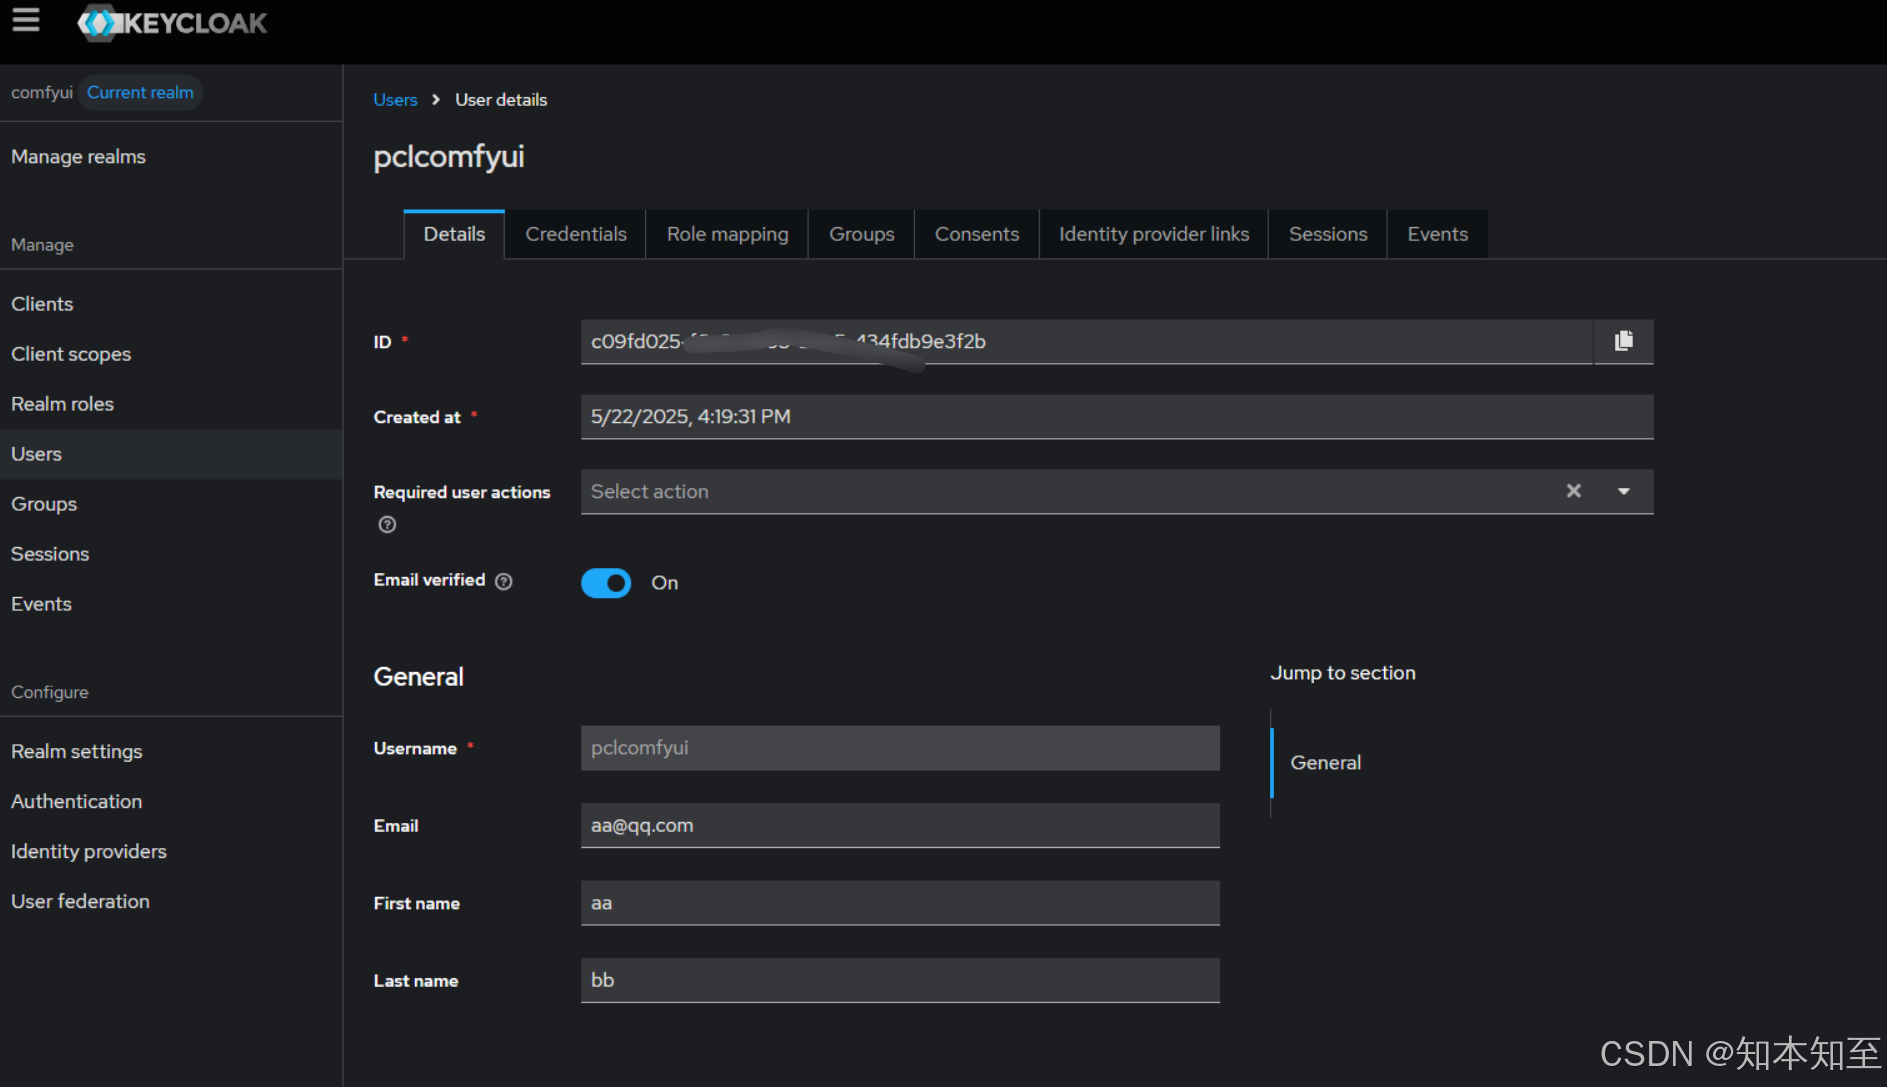Image resolution: width=1887 pixels, height=1087 pixels.
Task: Click the ID field
Action: (x=1086, y=341)
